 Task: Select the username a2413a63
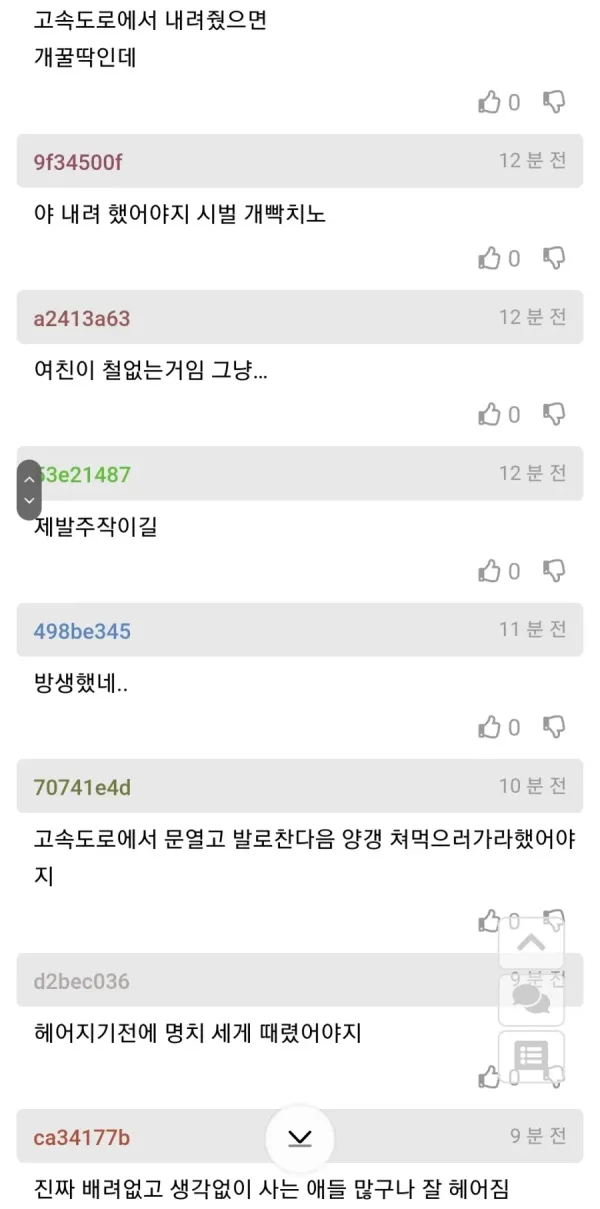[x=82, y=319]
